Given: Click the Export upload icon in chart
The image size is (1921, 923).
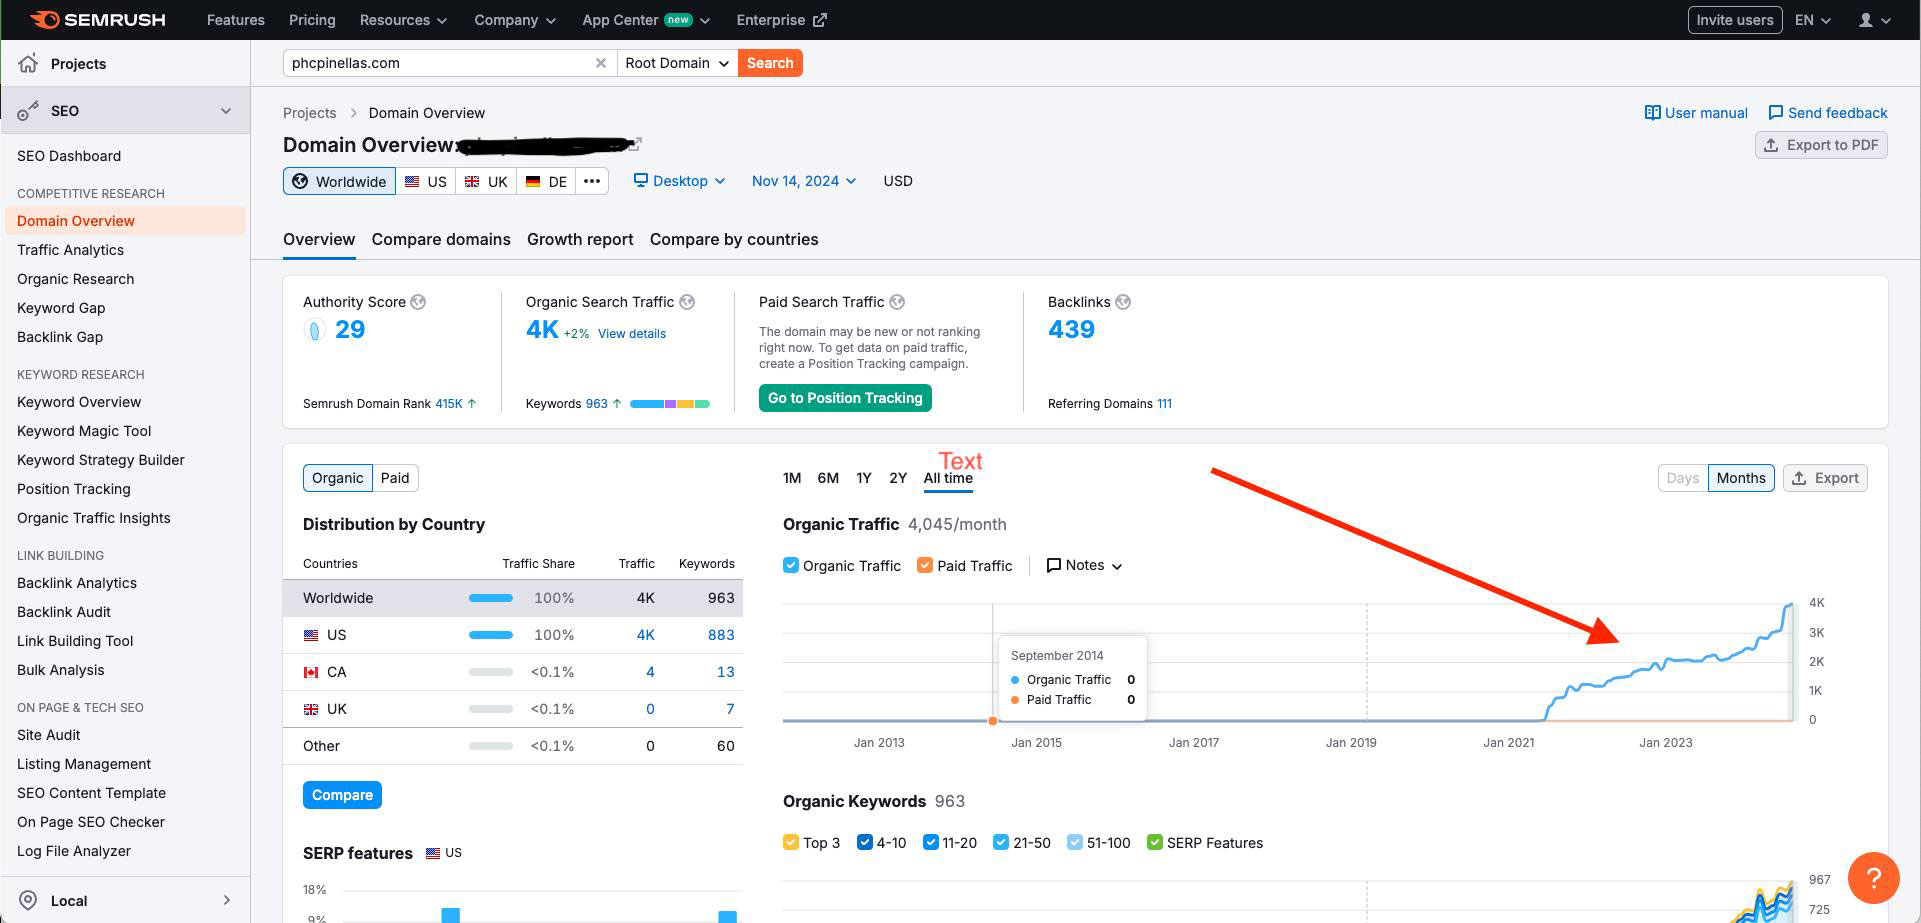Looking at the screenshot, I should point(1799,478).
